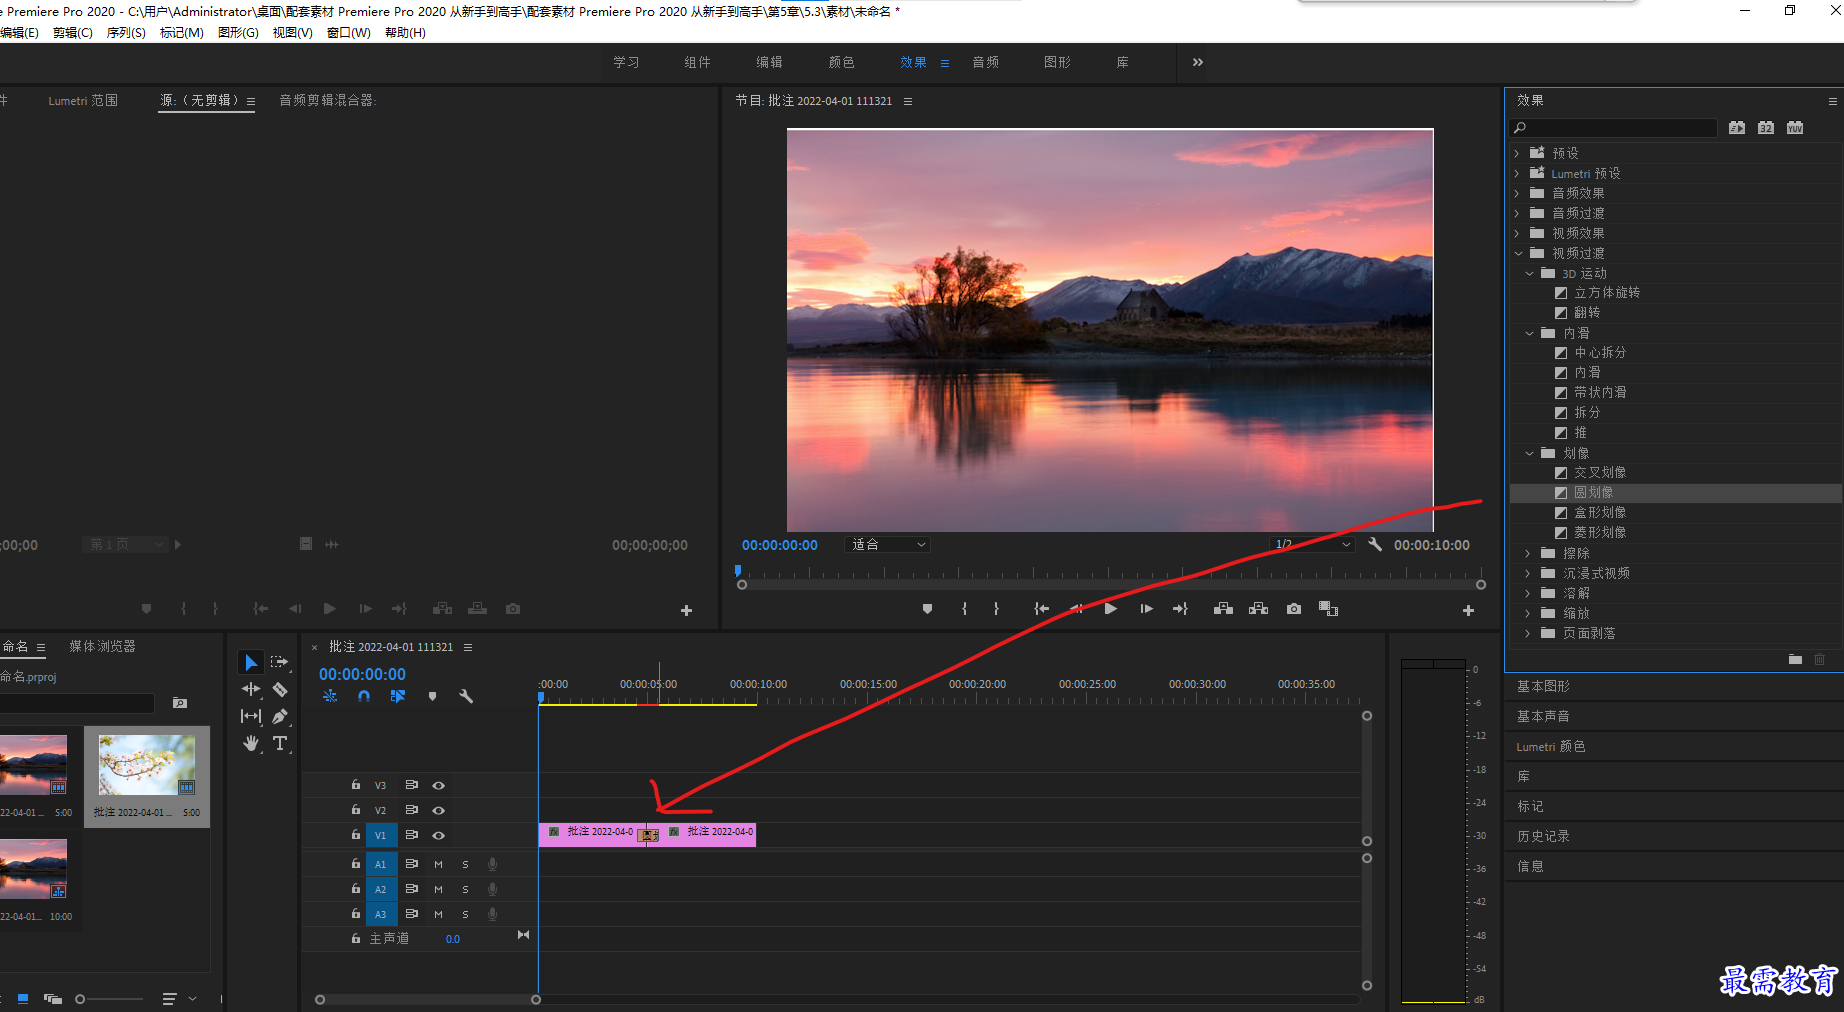This screenshot has width=1844, height=1012.
Task: Hide video track V2 output
Action: [x=438, y=811]
